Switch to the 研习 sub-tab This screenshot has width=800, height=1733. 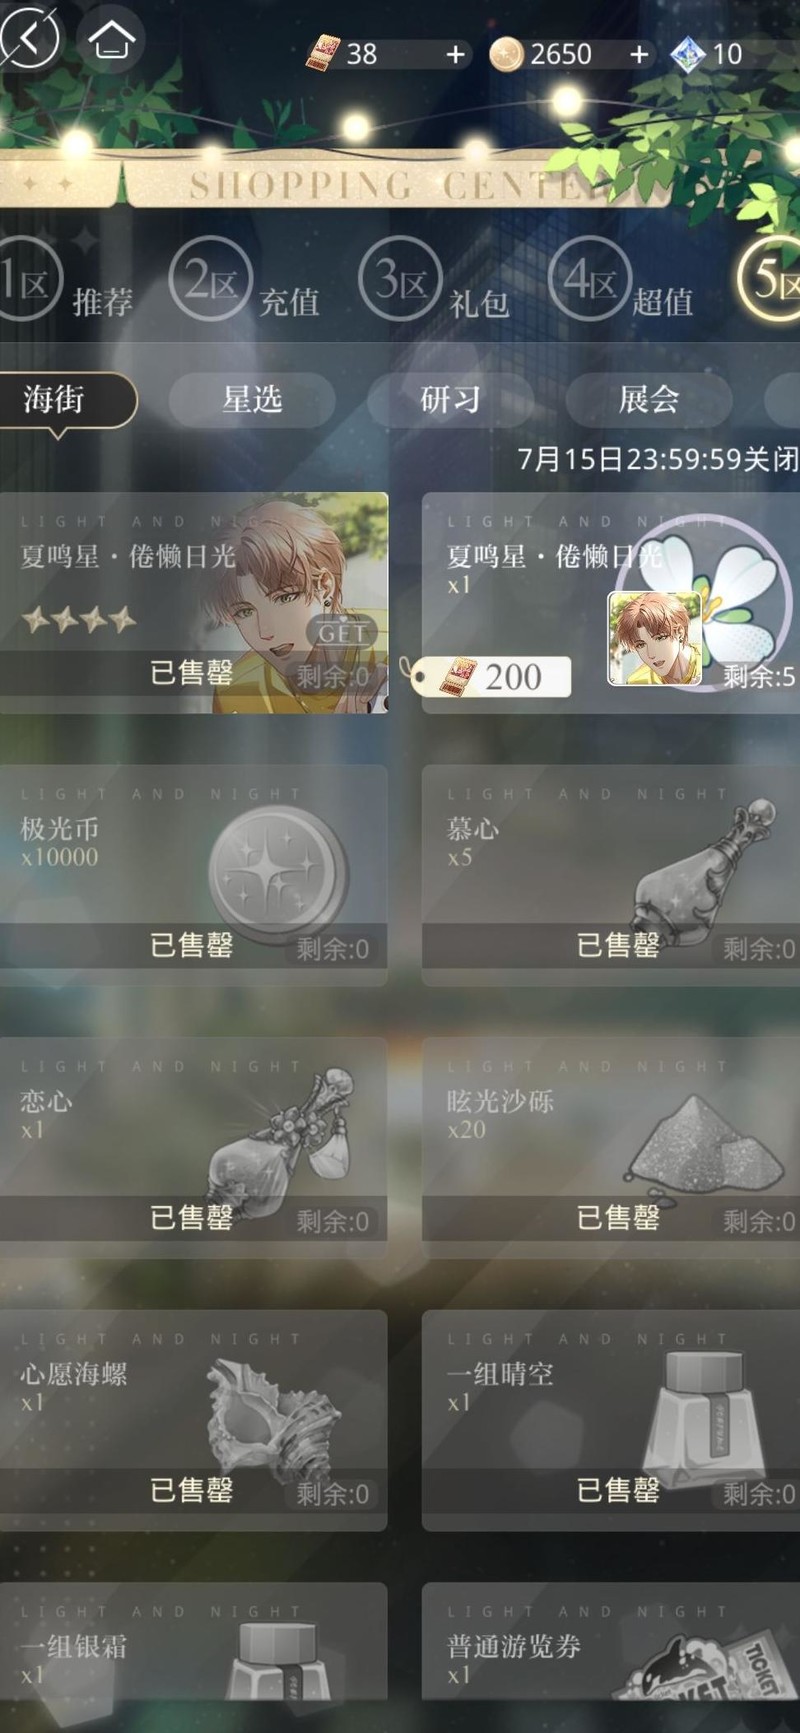(450, 400)
